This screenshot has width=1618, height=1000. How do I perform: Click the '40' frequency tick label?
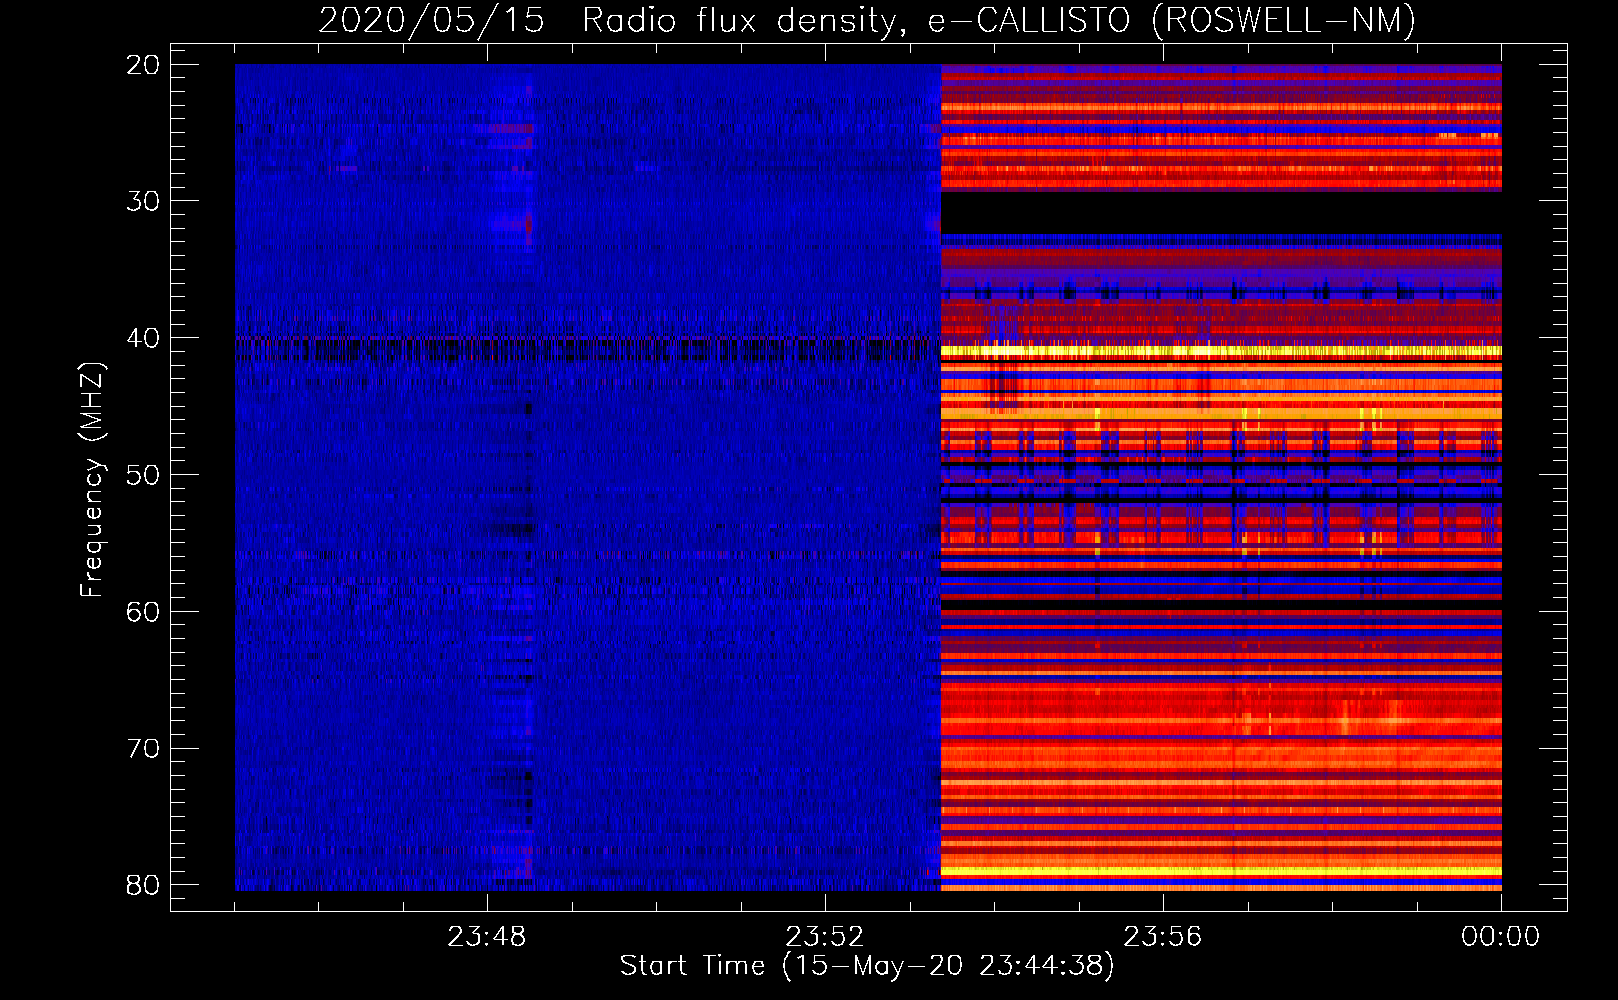(143, 338)
